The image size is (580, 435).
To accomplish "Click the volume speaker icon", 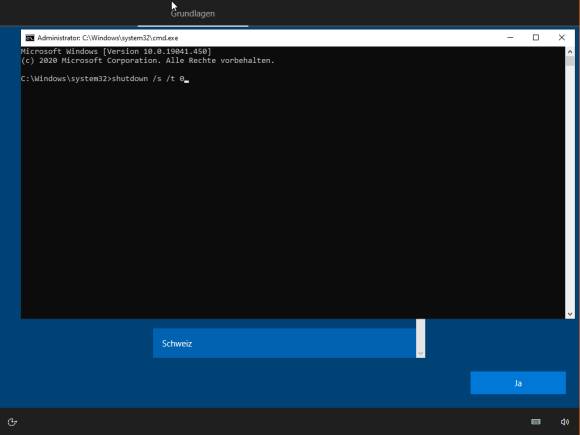I will click(564, 422).
